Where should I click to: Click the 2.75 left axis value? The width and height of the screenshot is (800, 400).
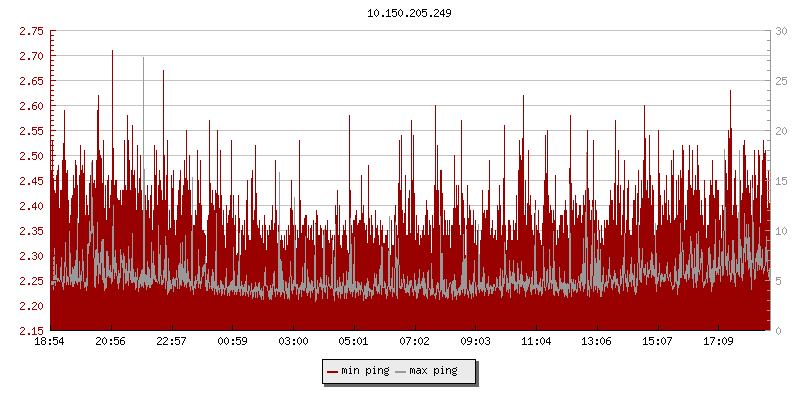[x=32, y=31]
